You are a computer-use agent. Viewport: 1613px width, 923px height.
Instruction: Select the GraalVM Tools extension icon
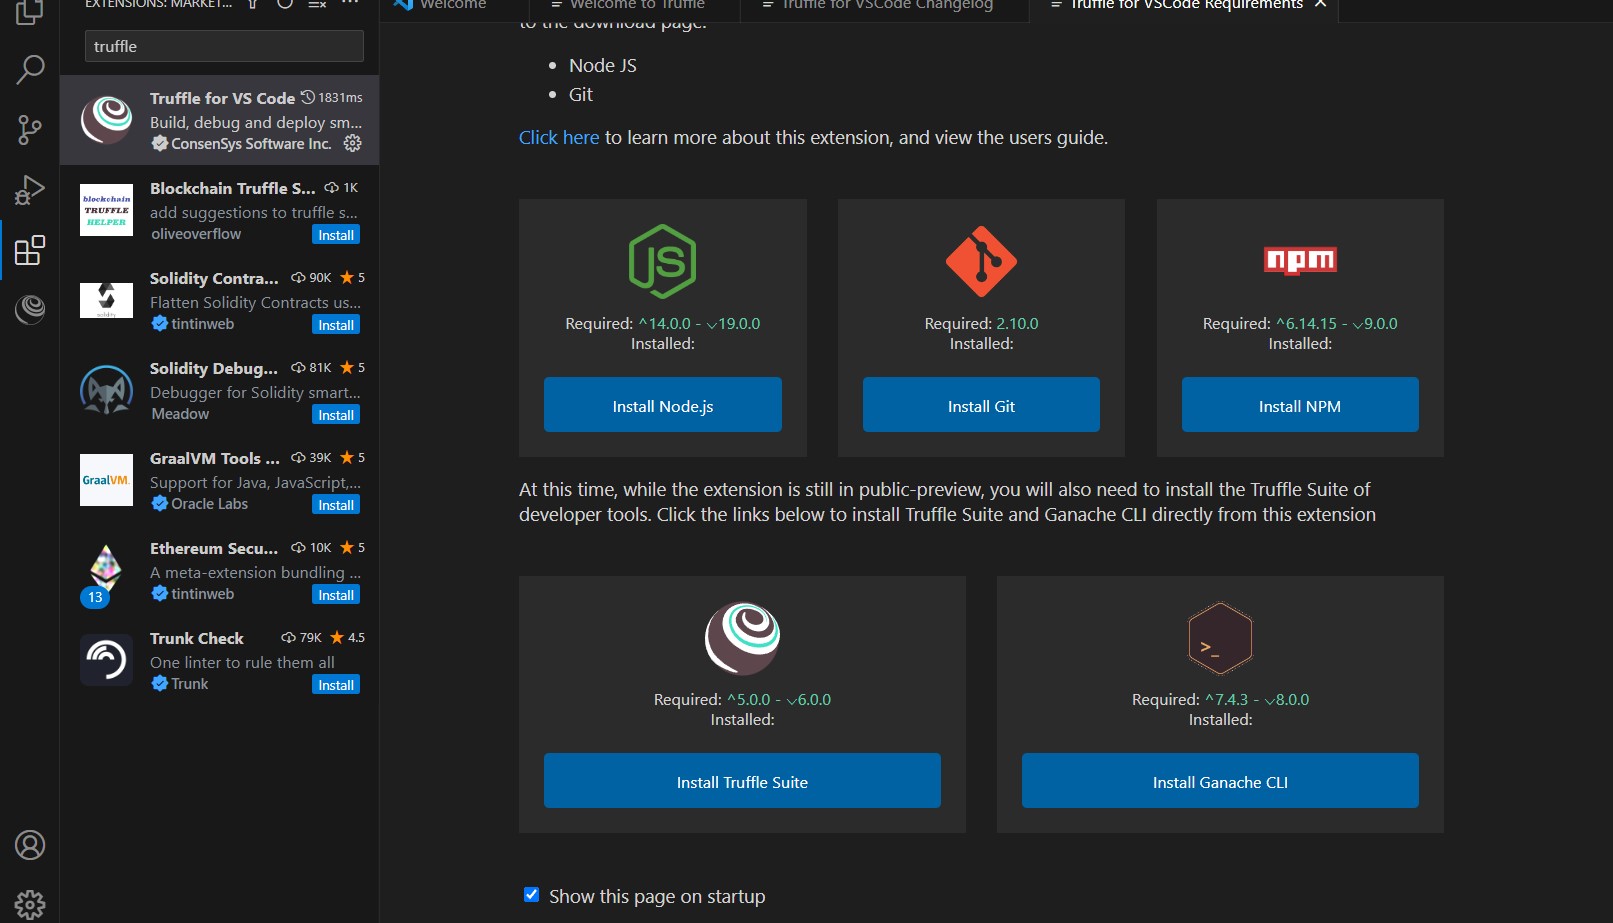point(106,480)
